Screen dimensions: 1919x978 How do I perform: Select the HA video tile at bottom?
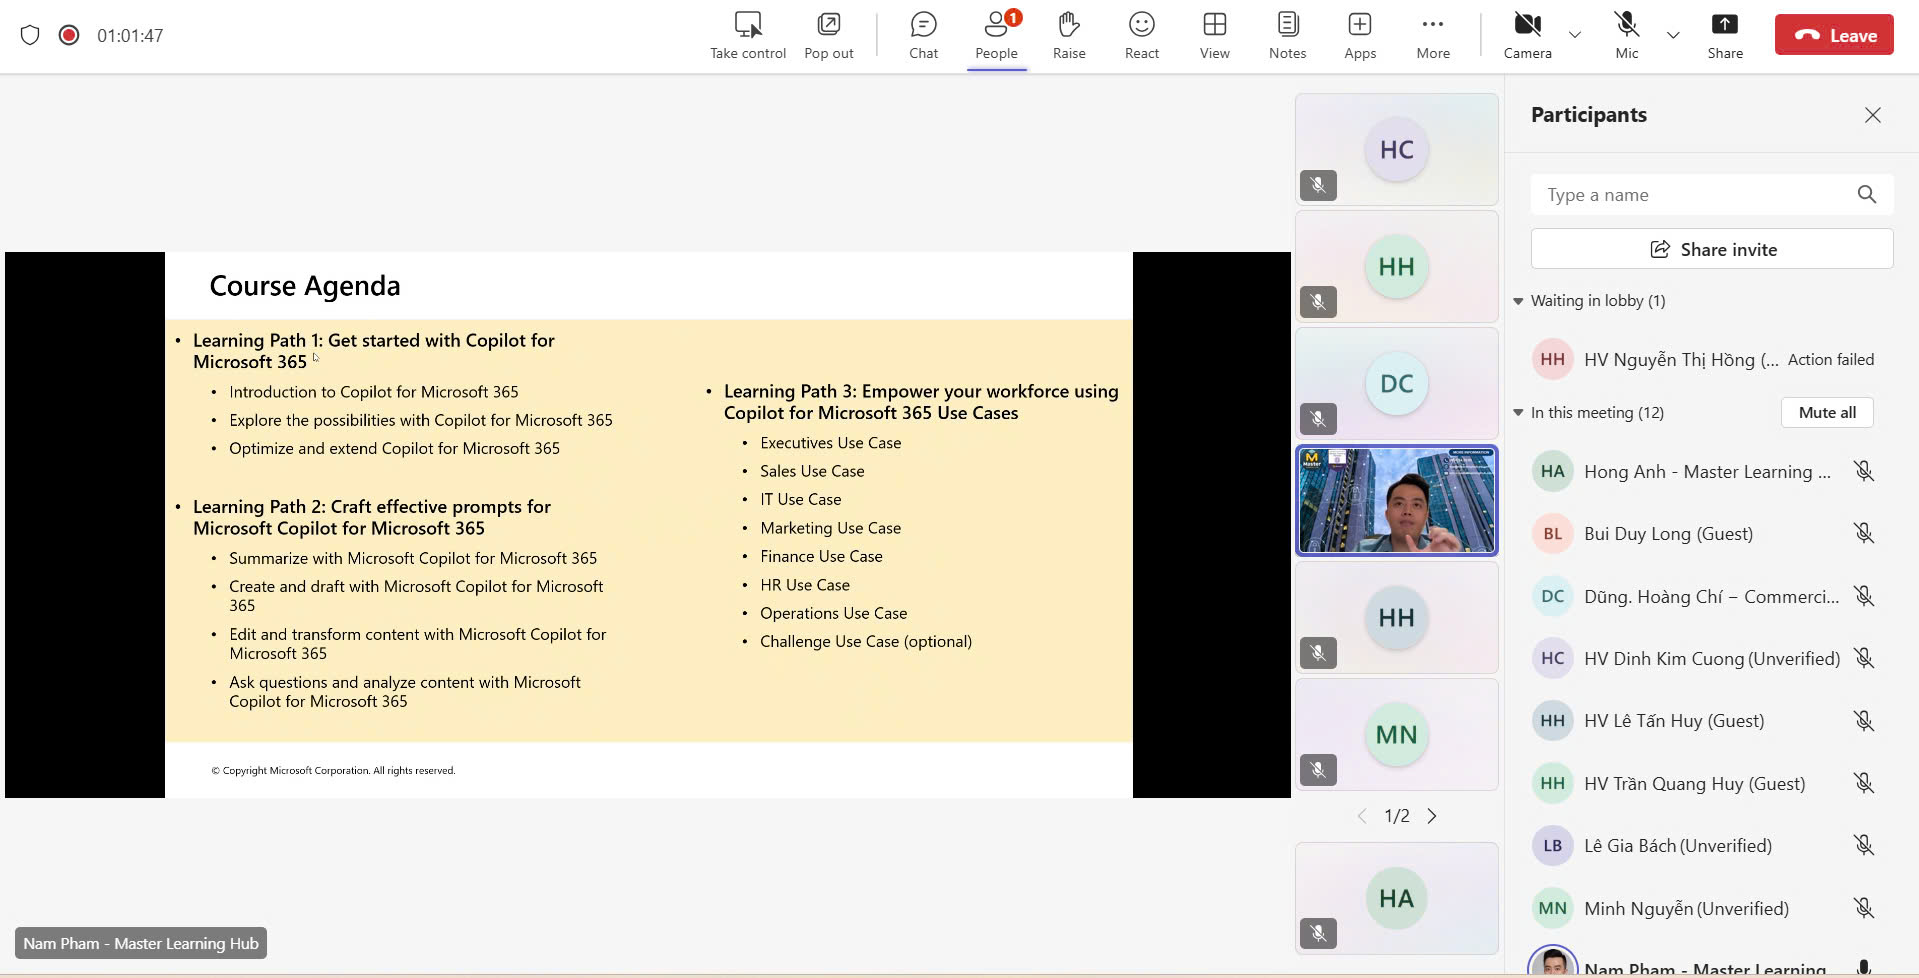coord(1397,899)
